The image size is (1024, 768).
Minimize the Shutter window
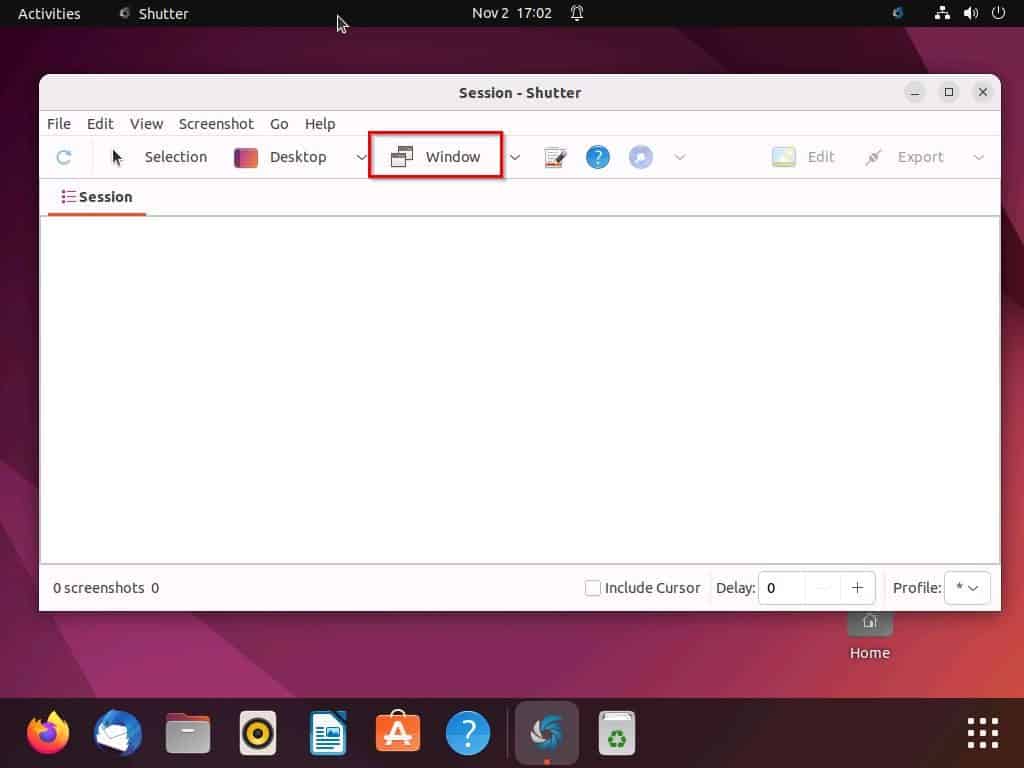pyautogui.click(x=915, y=92)
